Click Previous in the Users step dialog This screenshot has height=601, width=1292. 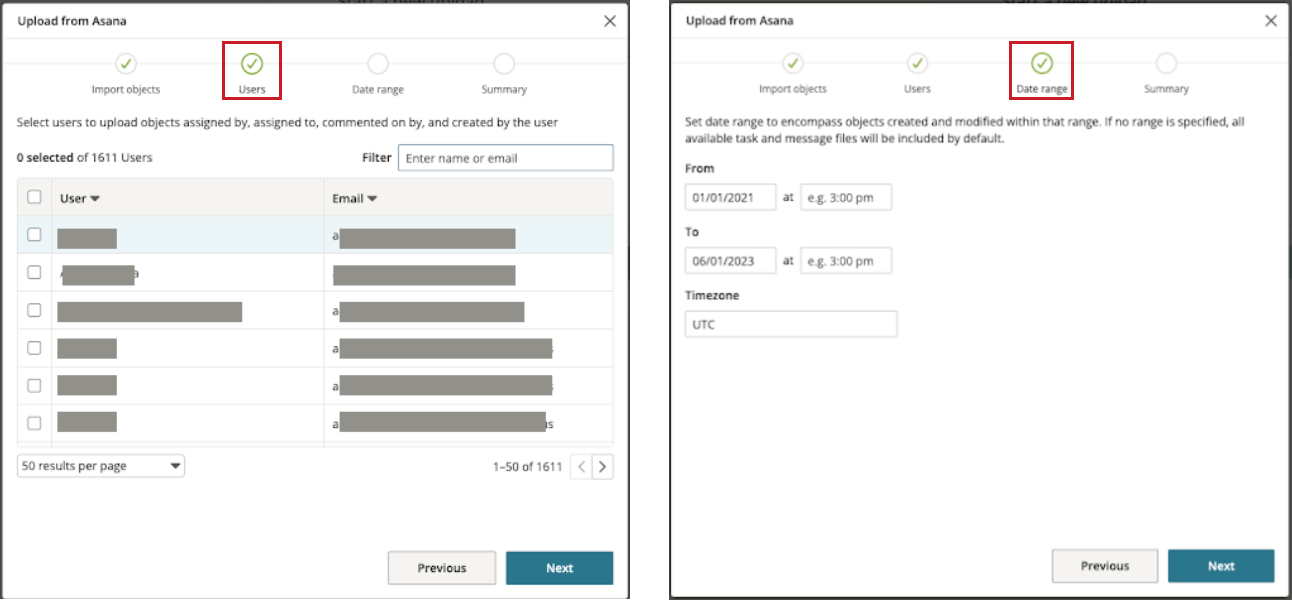click(x=442, y=568)
